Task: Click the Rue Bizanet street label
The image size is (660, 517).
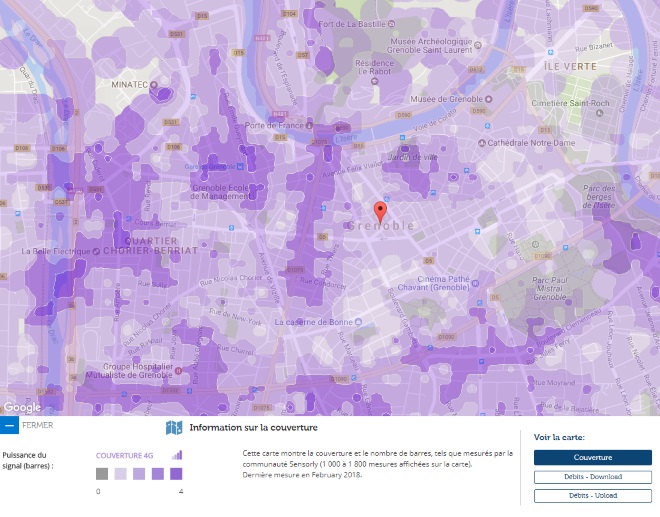Action: click(x=594, y=47)
